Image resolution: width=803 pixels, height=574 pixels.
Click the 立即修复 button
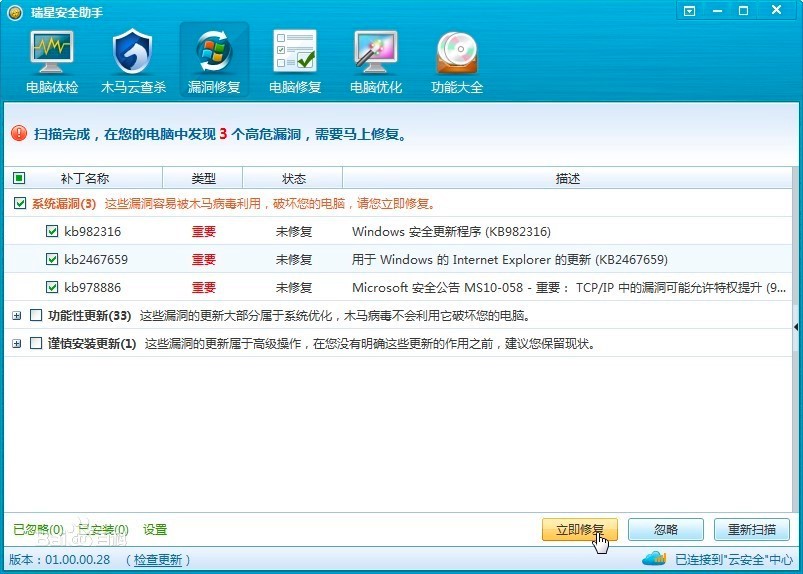point(580,529)
